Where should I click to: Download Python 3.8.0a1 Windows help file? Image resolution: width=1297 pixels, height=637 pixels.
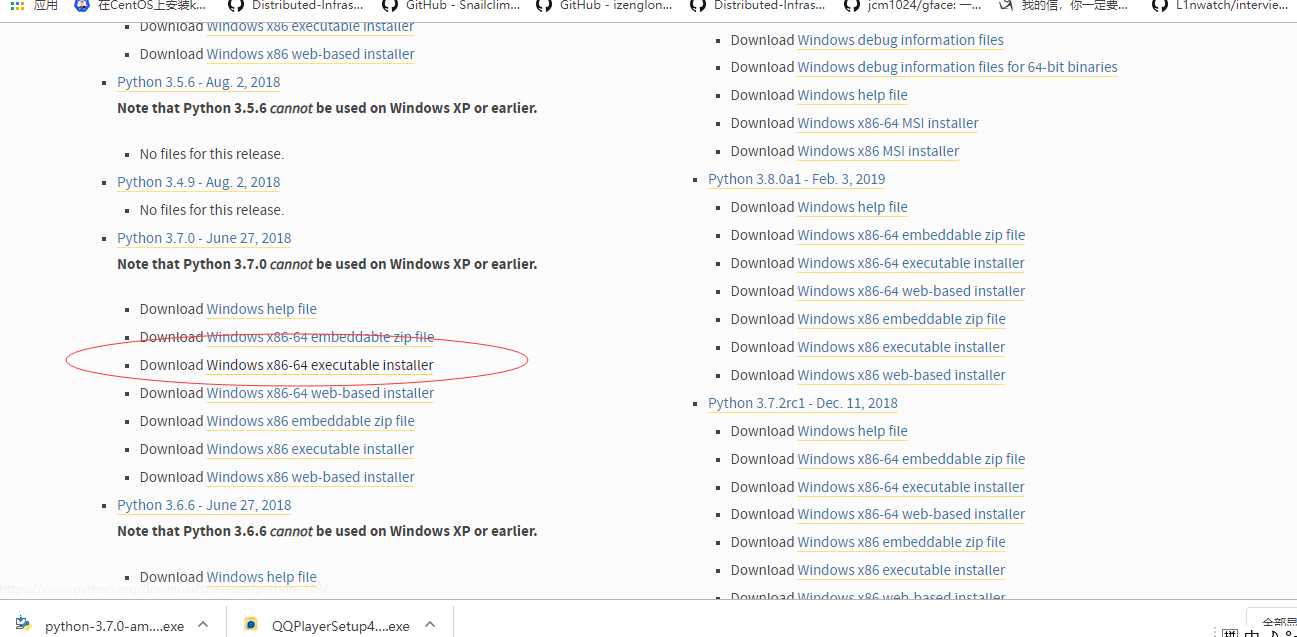coord(853,207)
